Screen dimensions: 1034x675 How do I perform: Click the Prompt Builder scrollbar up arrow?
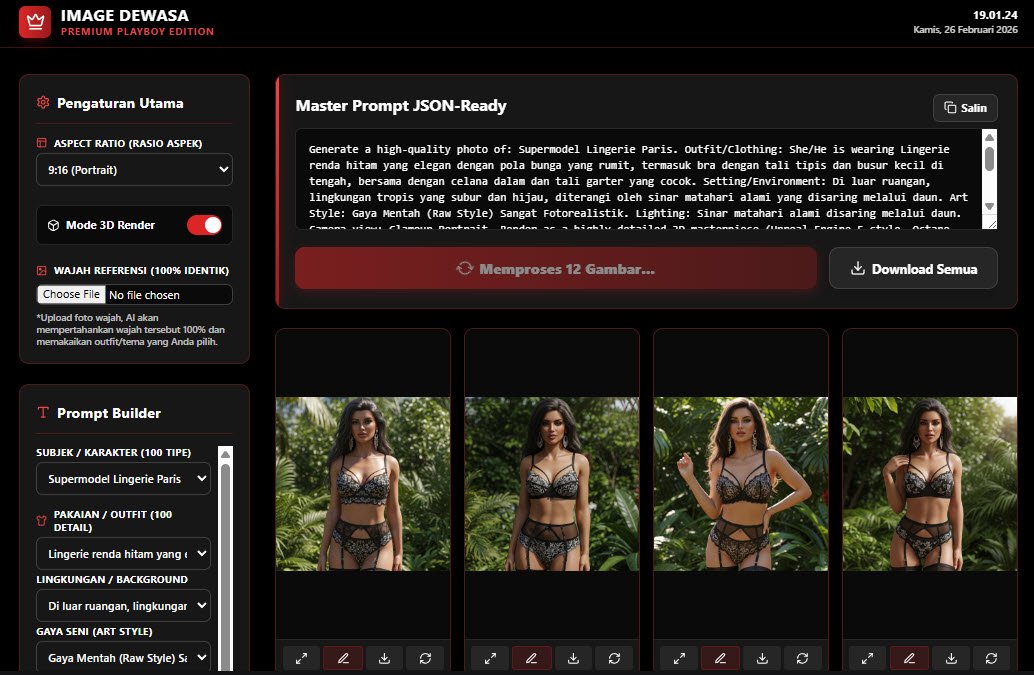(226, 454)
